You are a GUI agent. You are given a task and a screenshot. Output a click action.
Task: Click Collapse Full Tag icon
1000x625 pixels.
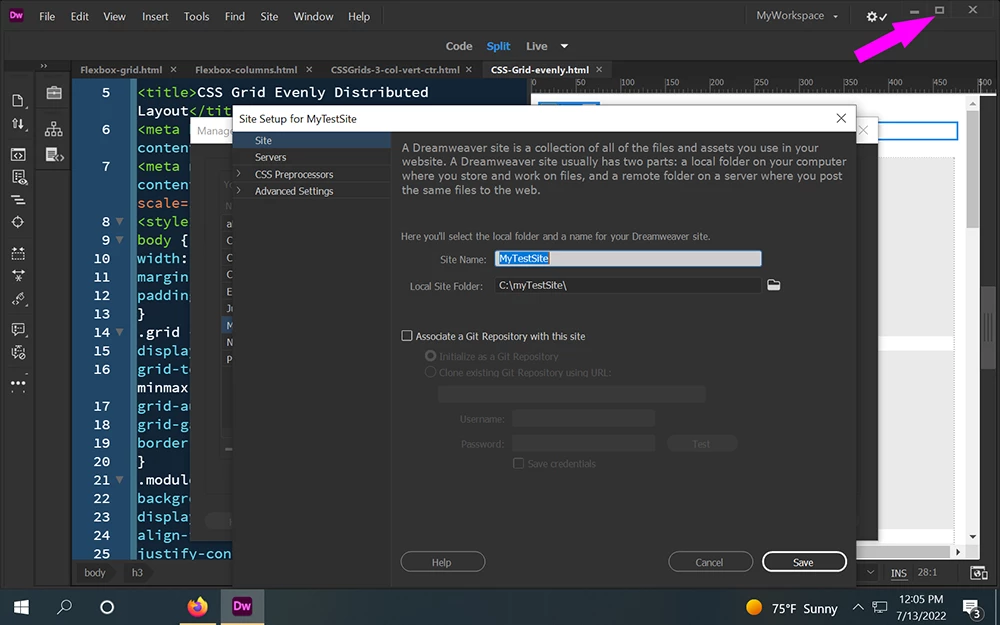(18, 253)
